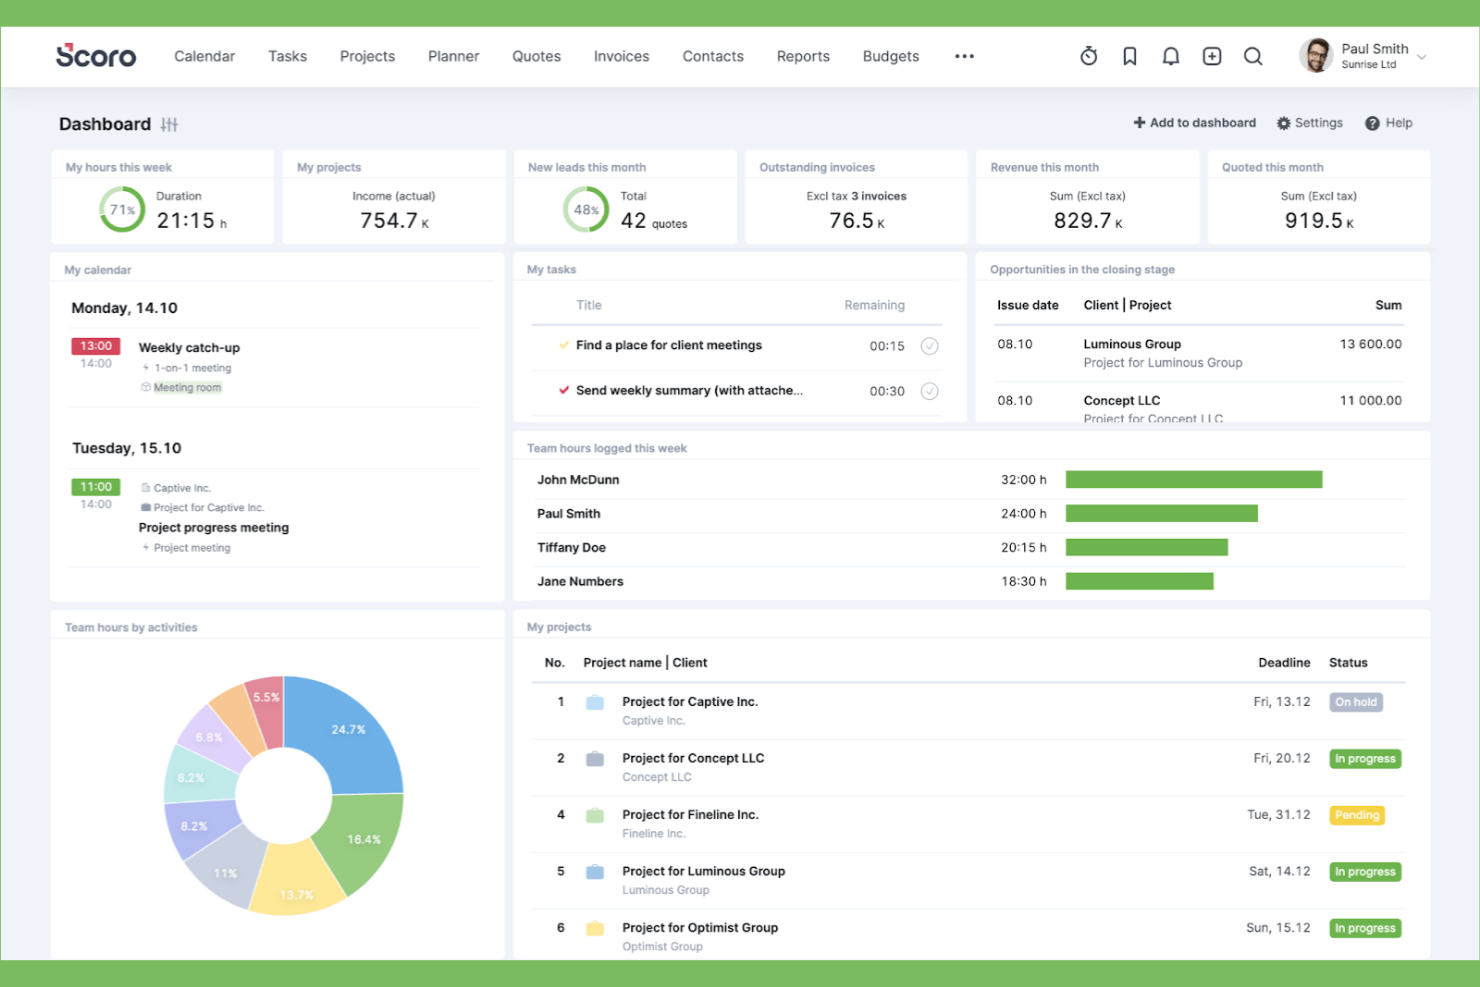Viewport: 1480px width, 987px height.
Task: Open the Project progress meeting event
Action: coord(214,528)
